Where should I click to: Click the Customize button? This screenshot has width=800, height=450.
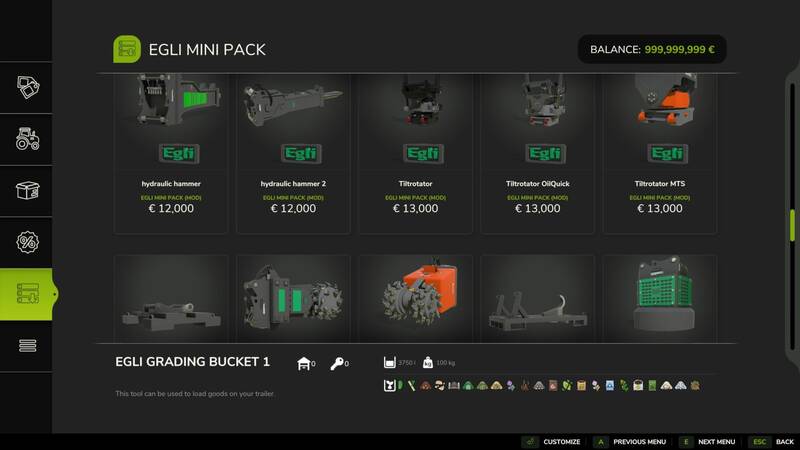(552, 442)
